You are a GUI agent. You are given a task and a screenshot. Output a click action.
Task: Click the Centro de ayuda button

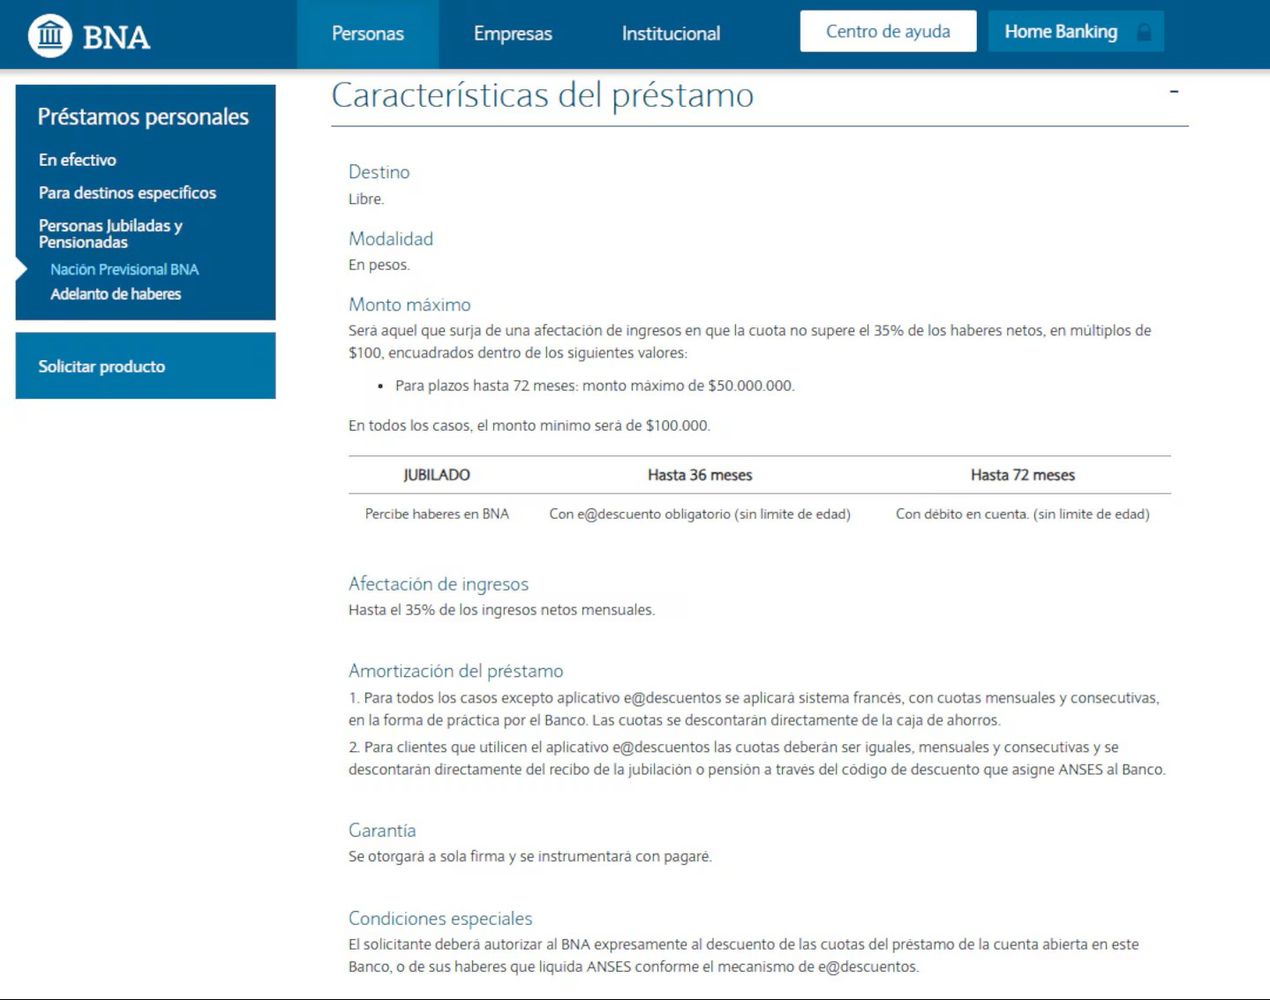click(888, 31)
